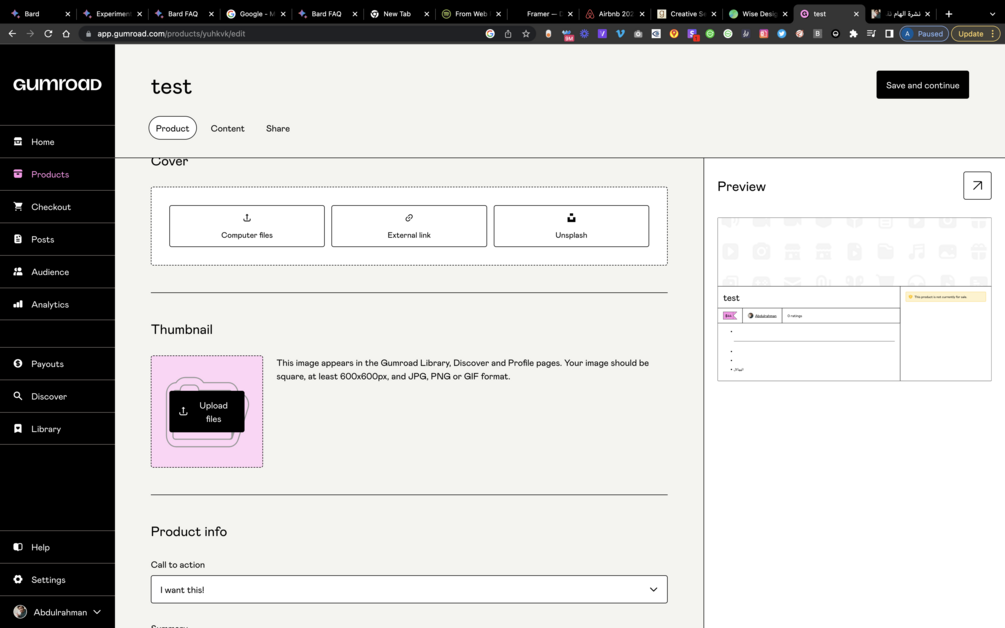This screenshot has height=628, width=1005.
Task: Click Upload files thumbnail button
Action: click(x=206, y=411)
